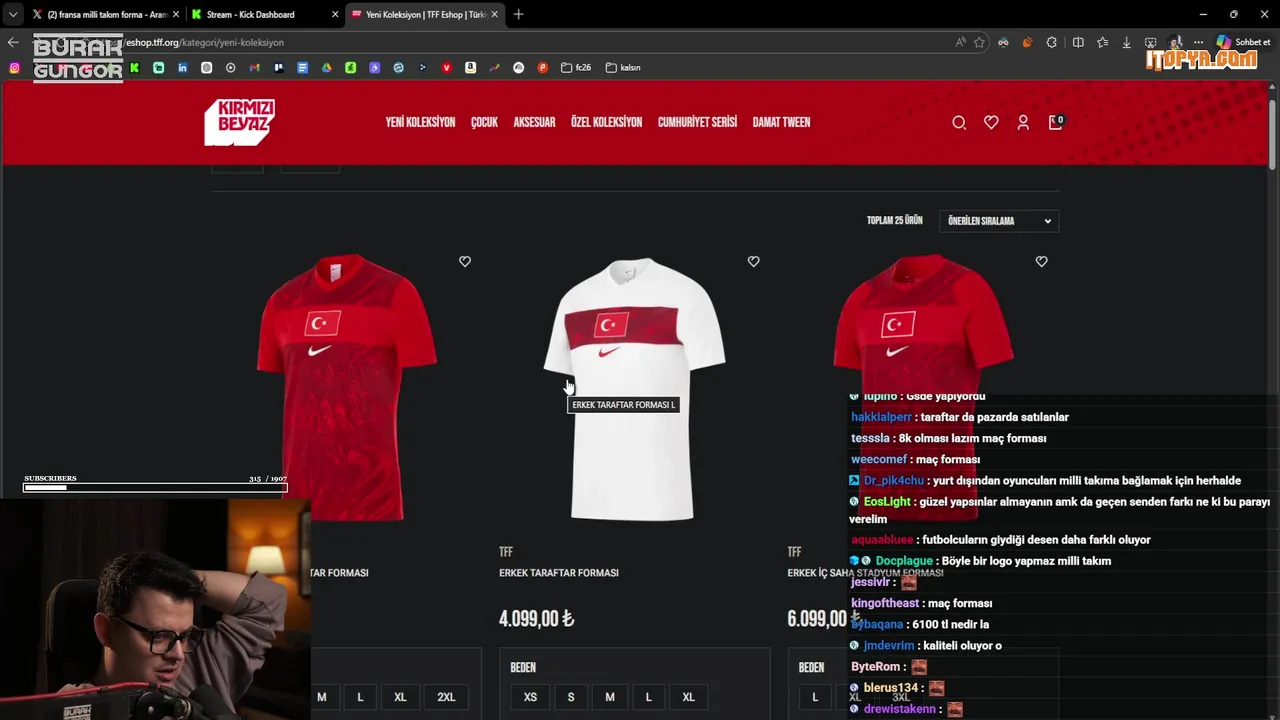
Task: Open the Amazon bookmark icon
Action: tap(471, 68)
